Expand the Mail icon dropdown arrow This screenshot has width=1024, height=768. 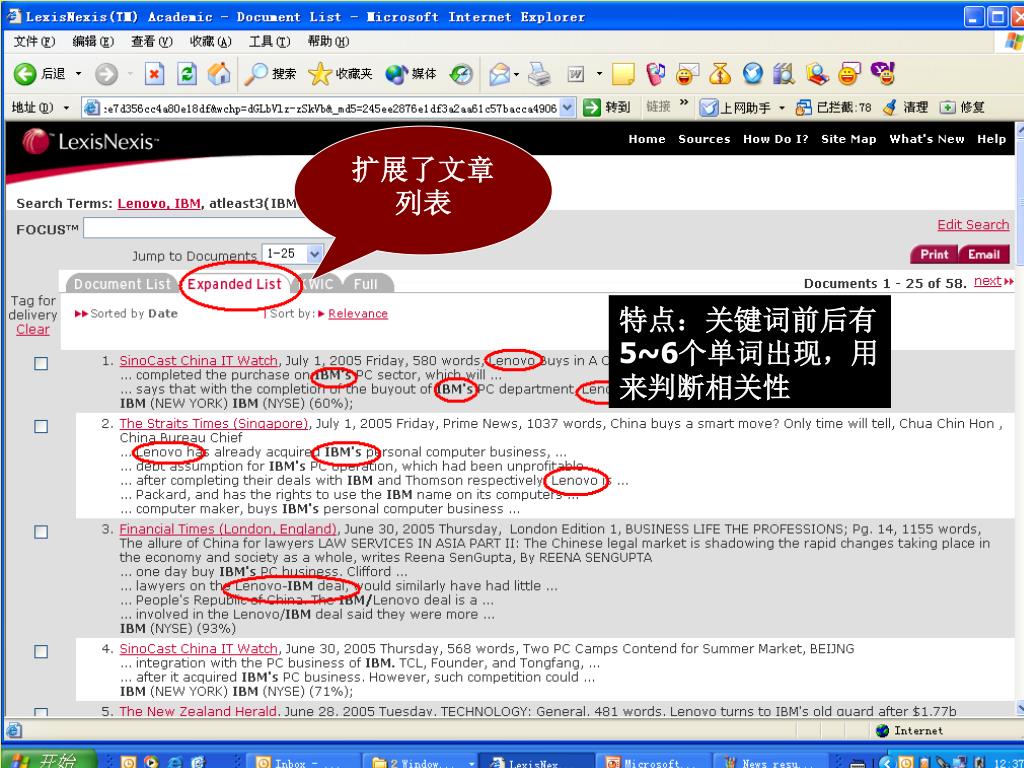(517, 74)
